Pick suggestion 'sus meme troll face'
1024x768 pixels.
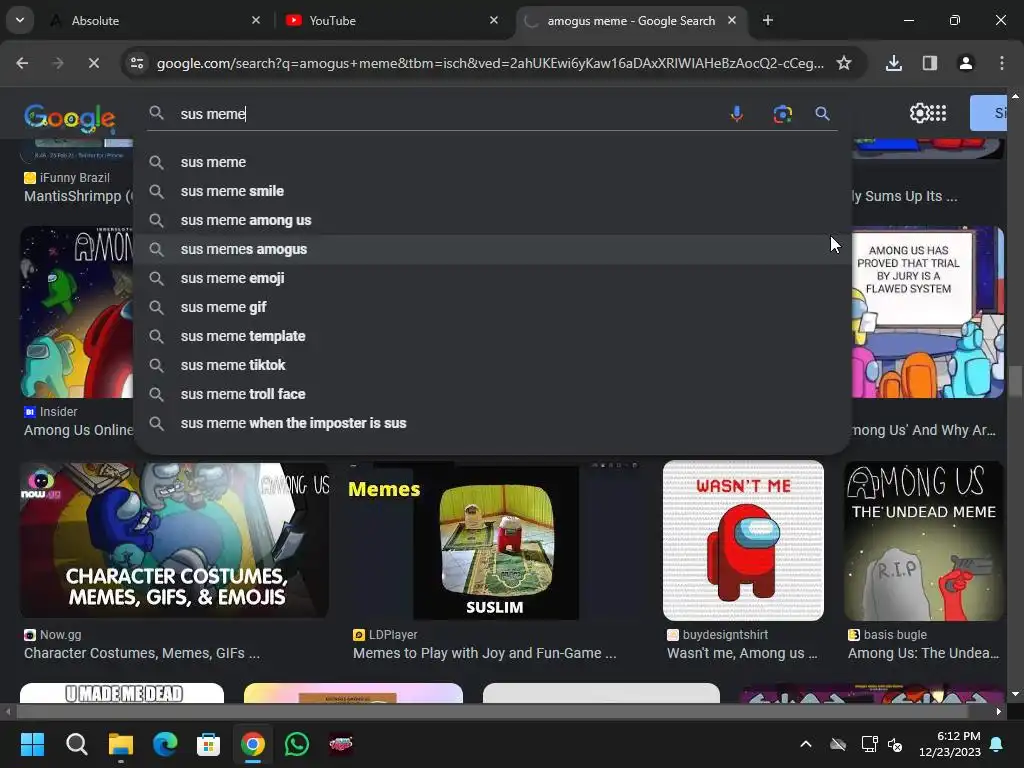(492, 394)
